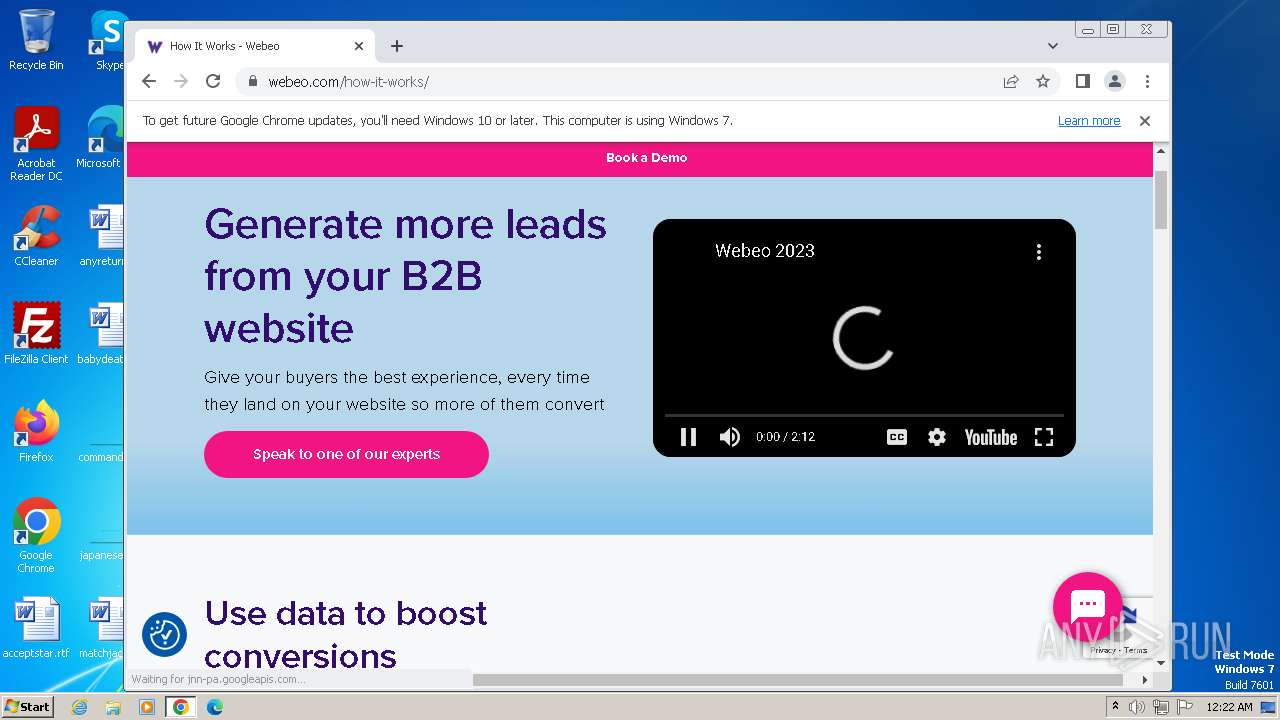
Task: Click the page scrollbar down arrow
Action: 1161,662
